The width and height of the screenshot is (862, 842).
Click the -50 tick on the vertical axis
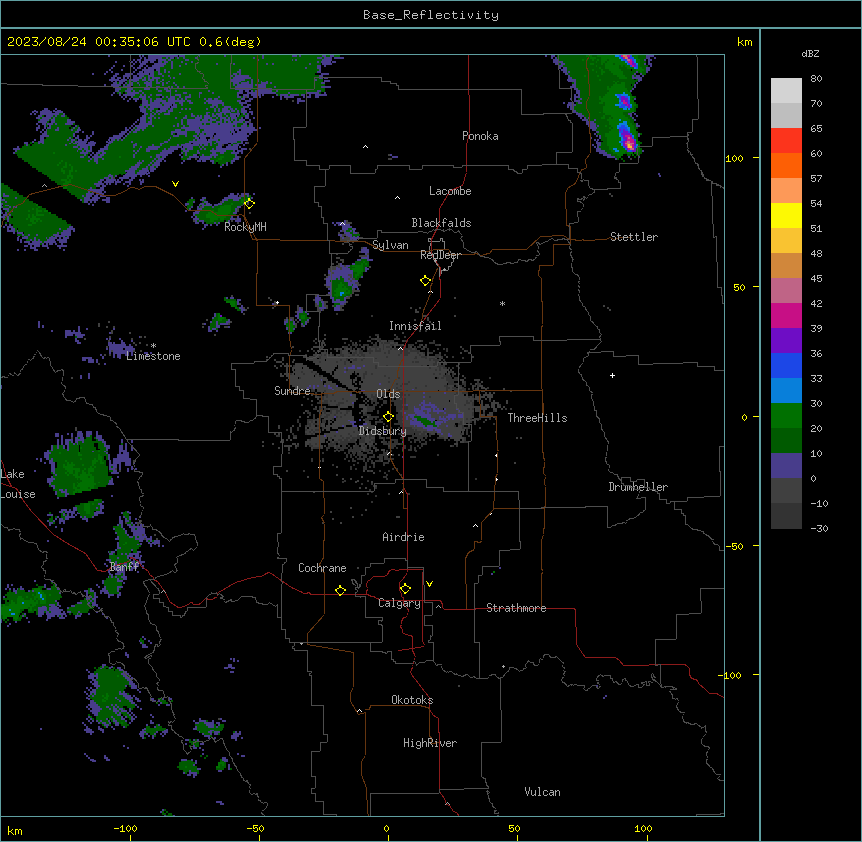click(x=734, y=546)
